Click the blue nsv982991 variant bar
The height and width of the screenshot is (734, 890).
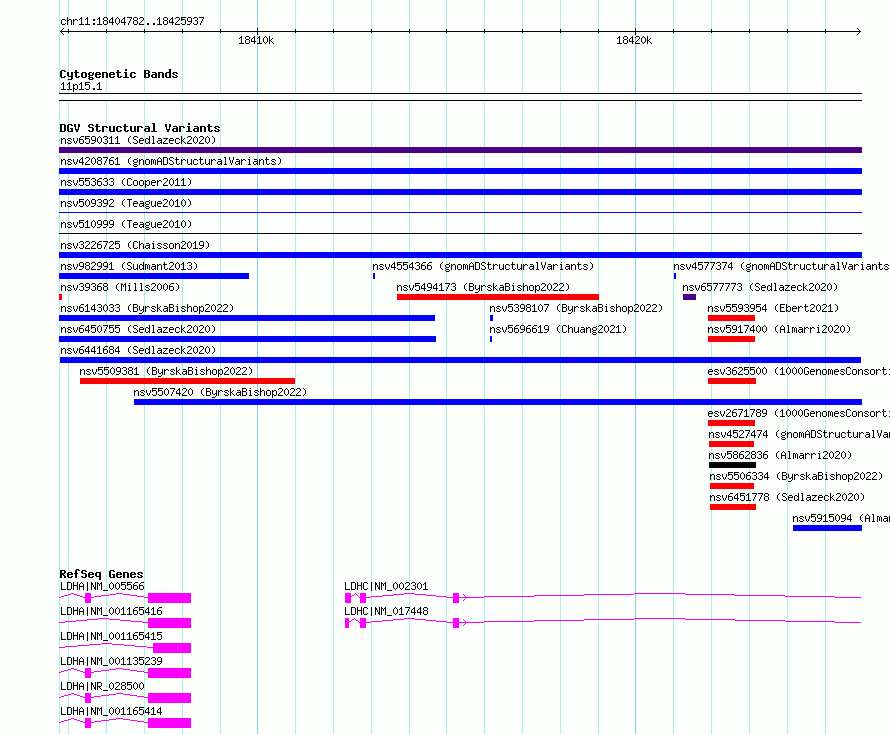(154, 276)
